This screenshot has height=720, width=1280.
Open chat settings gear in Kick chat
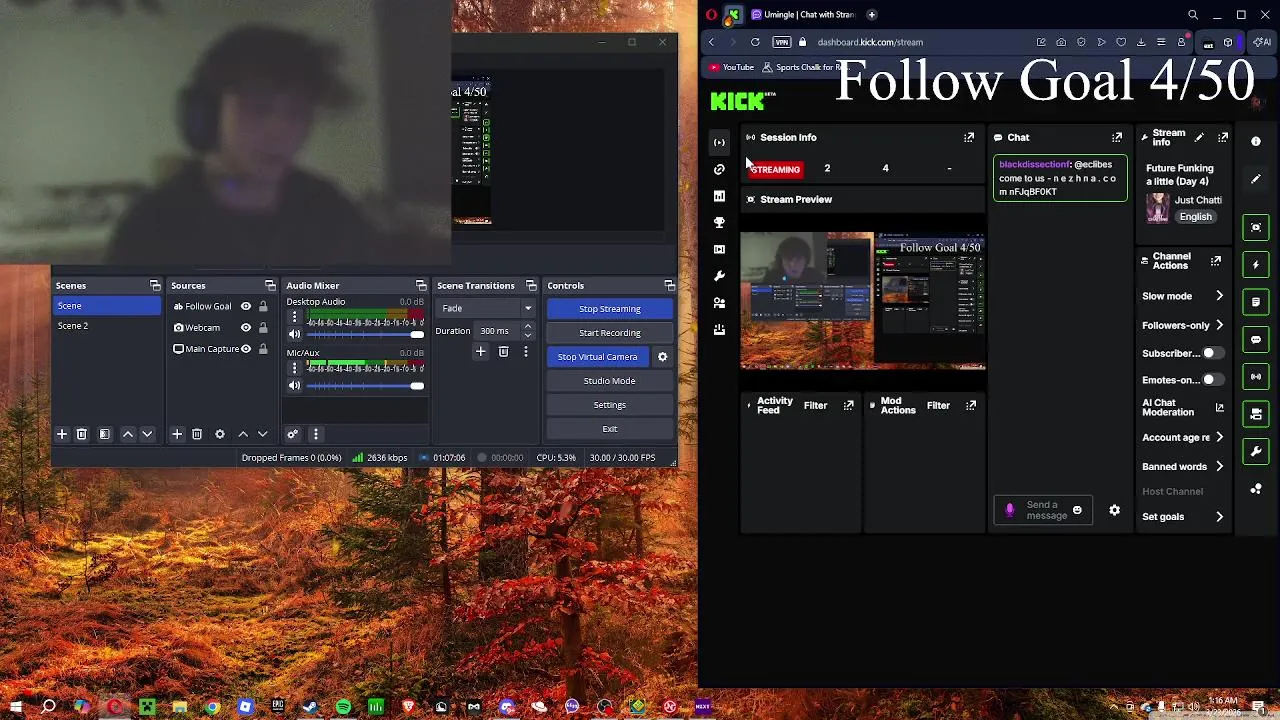coord(1114,510)
